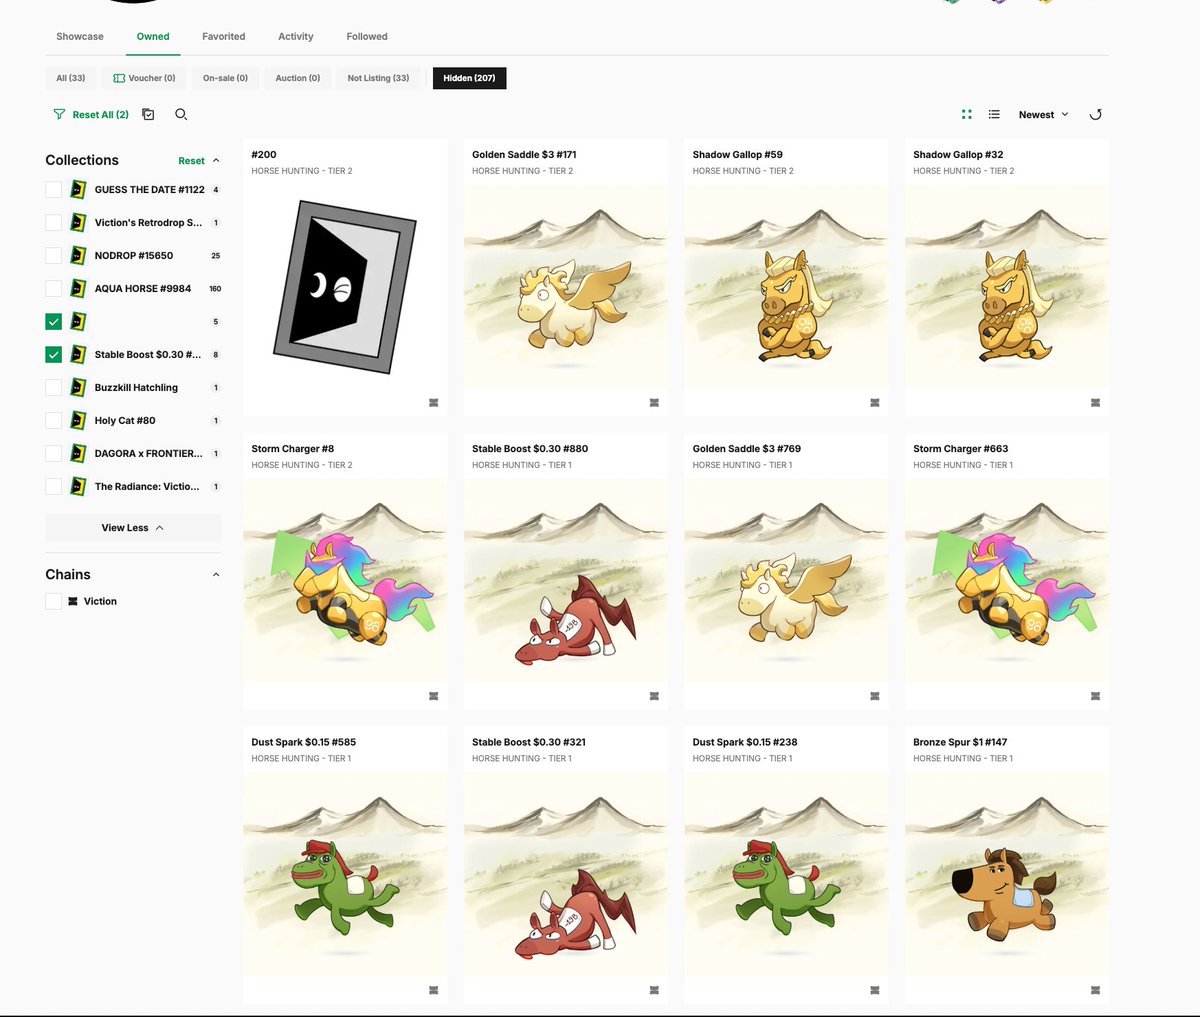Click the Holy Cat #80 collection icon
The height and width of the screenshot is (1017, 1200).
(x=78, y=420)
